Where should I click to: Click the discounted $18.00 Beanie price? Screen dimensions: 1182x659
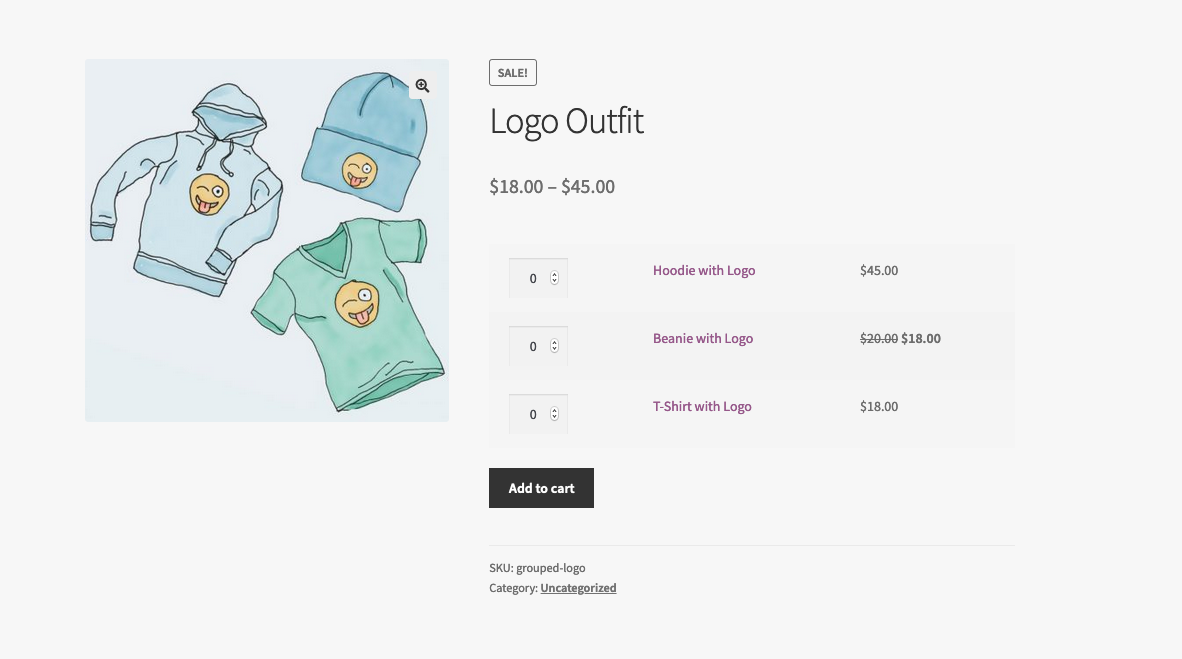tap(920, 338)
